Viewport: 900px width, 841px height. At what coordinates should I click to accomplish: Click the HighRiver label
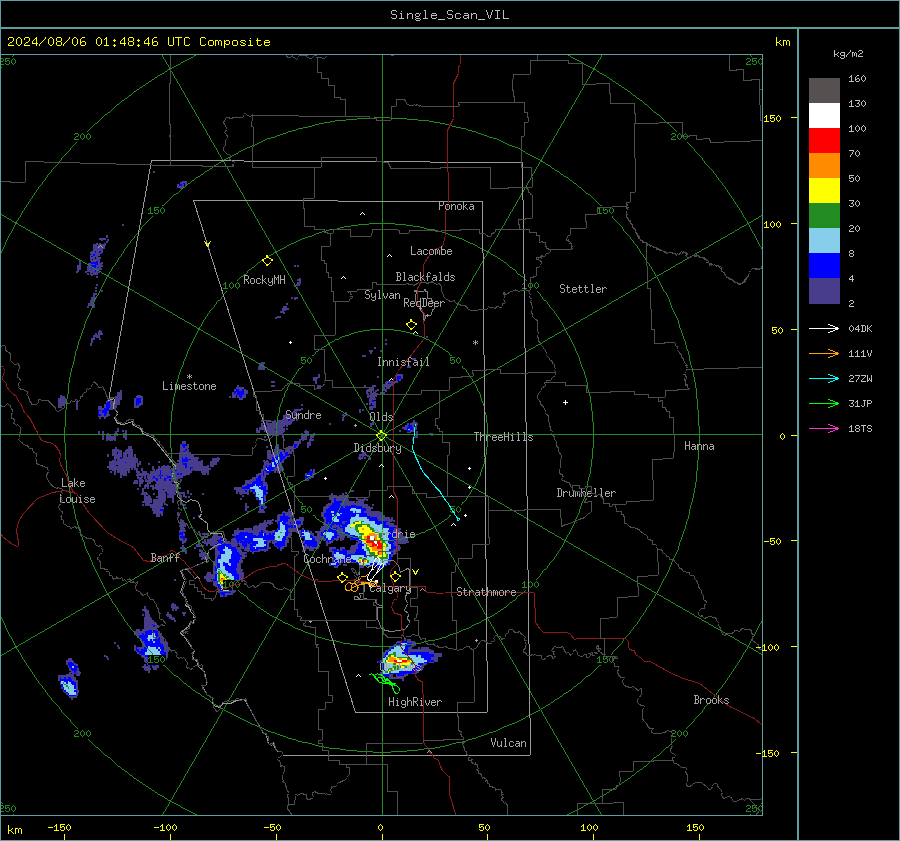(x=415, y=703)
